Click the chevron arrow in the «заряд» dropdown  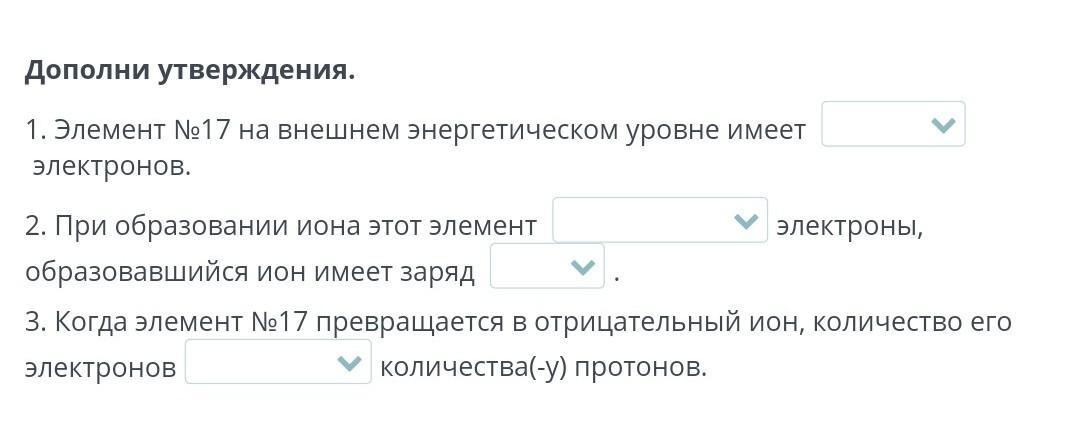click(583, 267)
